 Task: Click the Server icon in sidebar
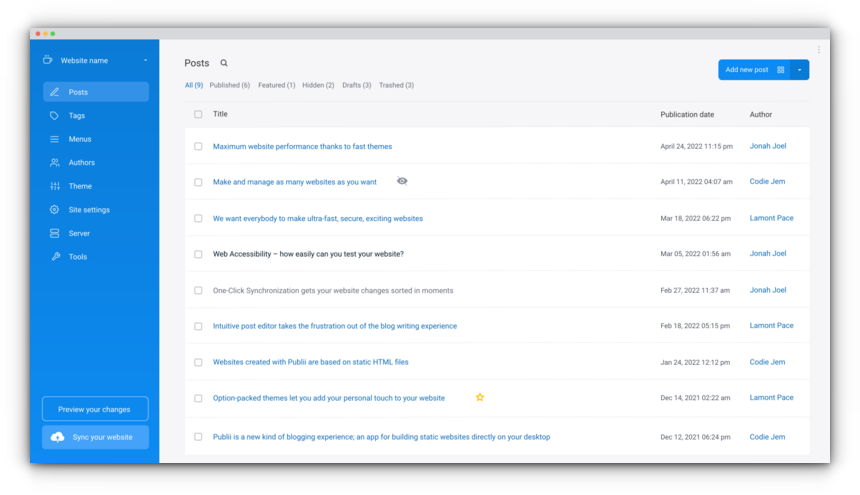(55, 233)
